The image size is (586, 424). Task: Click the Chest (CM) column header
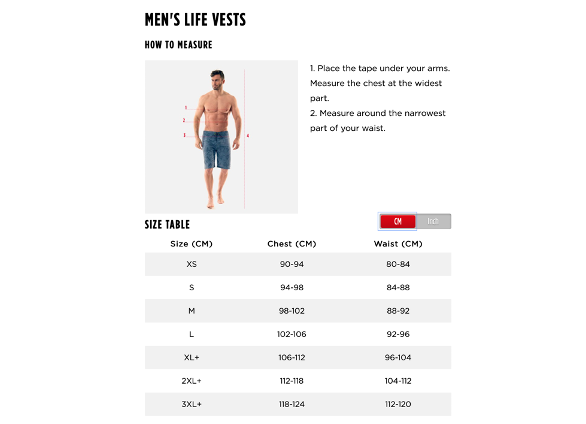pyautogui.click(x=292, y=244)
